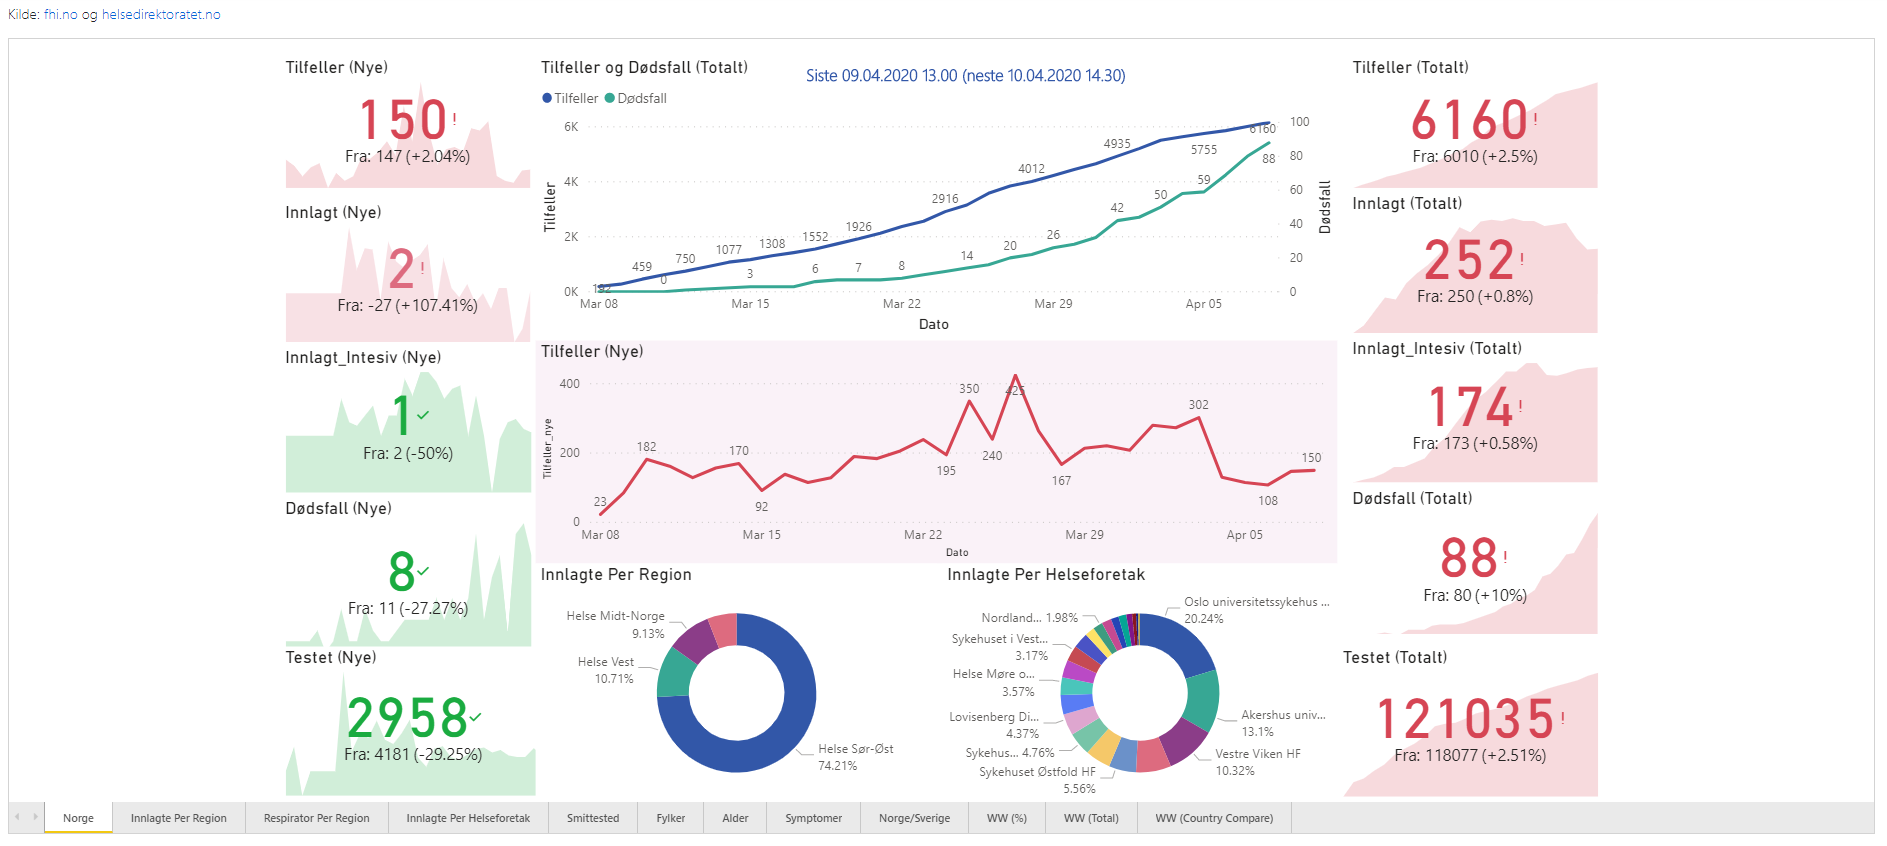Screen dimensions: 1887x846
Task: Click the Siste 09.04.2020 update timestamp
Action: coord(966,76)
